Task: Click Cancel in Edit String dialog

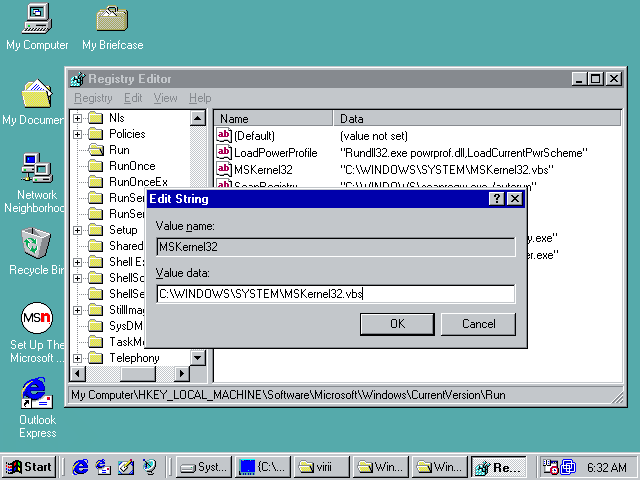Action: click(x=478, y=324)
